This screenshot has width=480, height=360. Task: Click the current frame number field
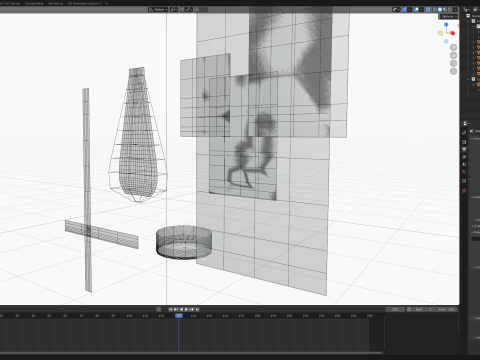pyautogui.click(x=395, y=309)
